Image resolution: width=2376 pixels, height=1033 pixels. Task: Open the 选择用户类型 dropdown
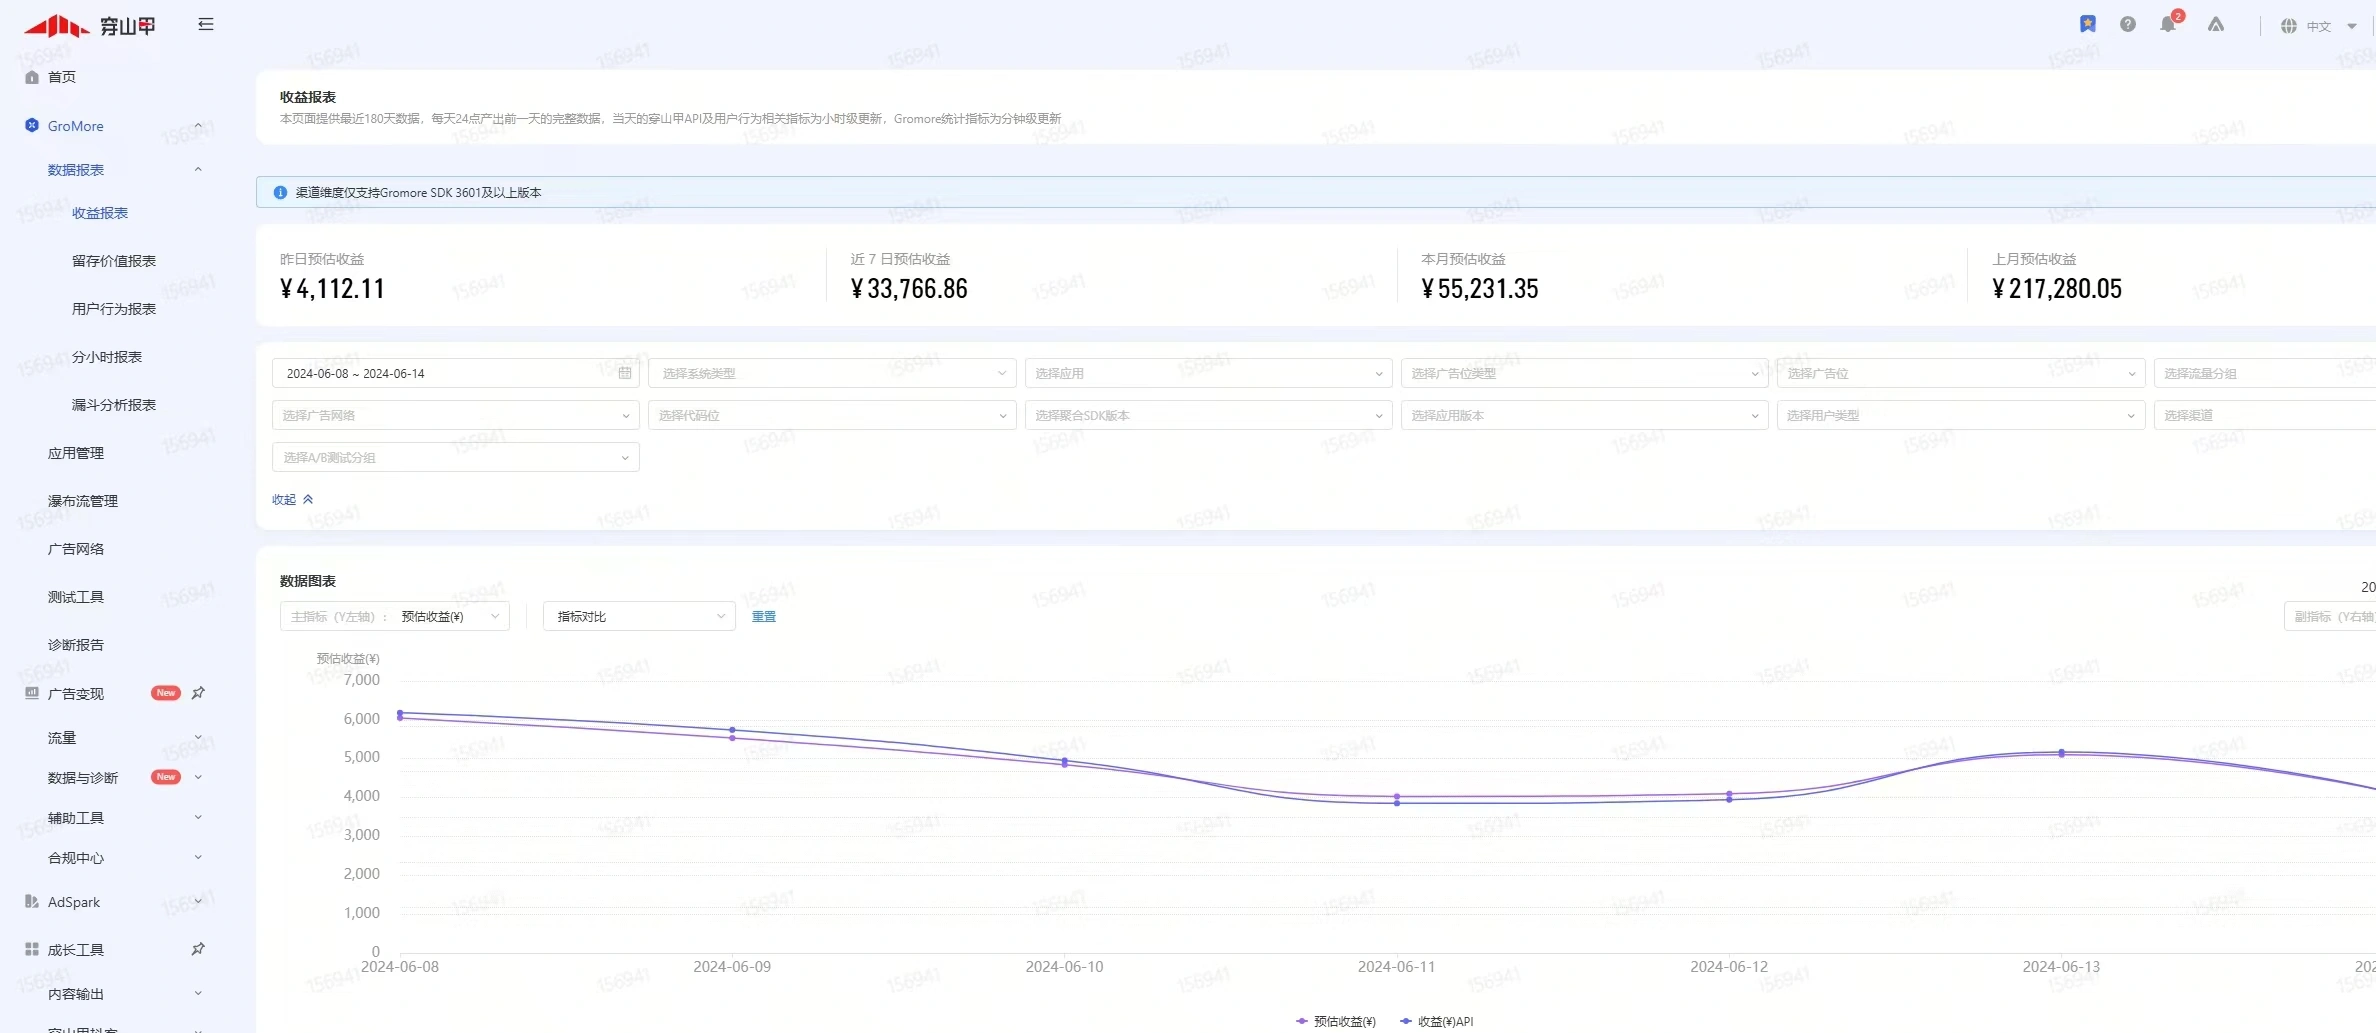coord(1961,415)
